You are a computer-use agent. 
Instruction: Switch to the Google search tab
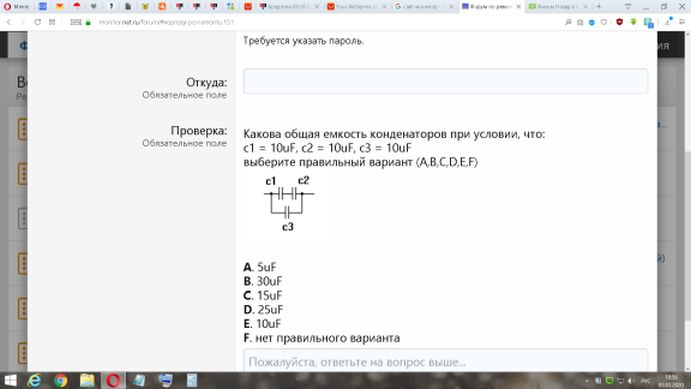(424, 6)
